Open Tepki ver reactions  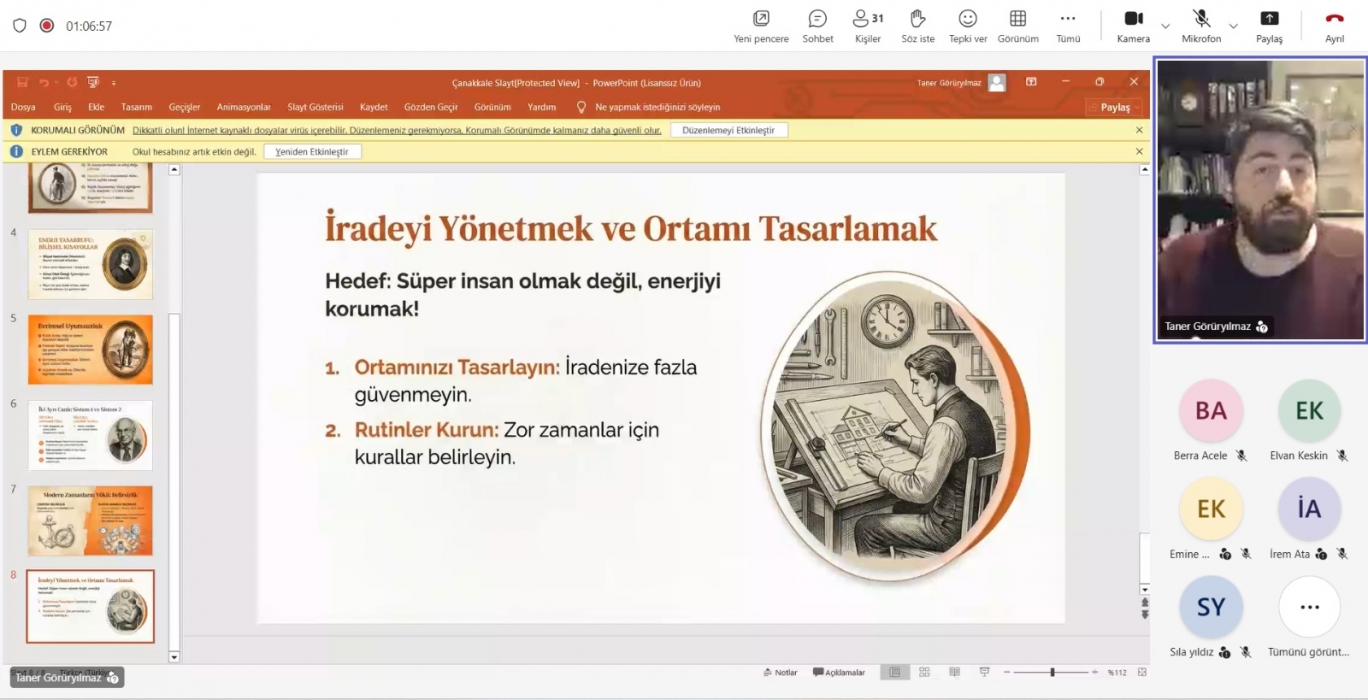(967, 19)
